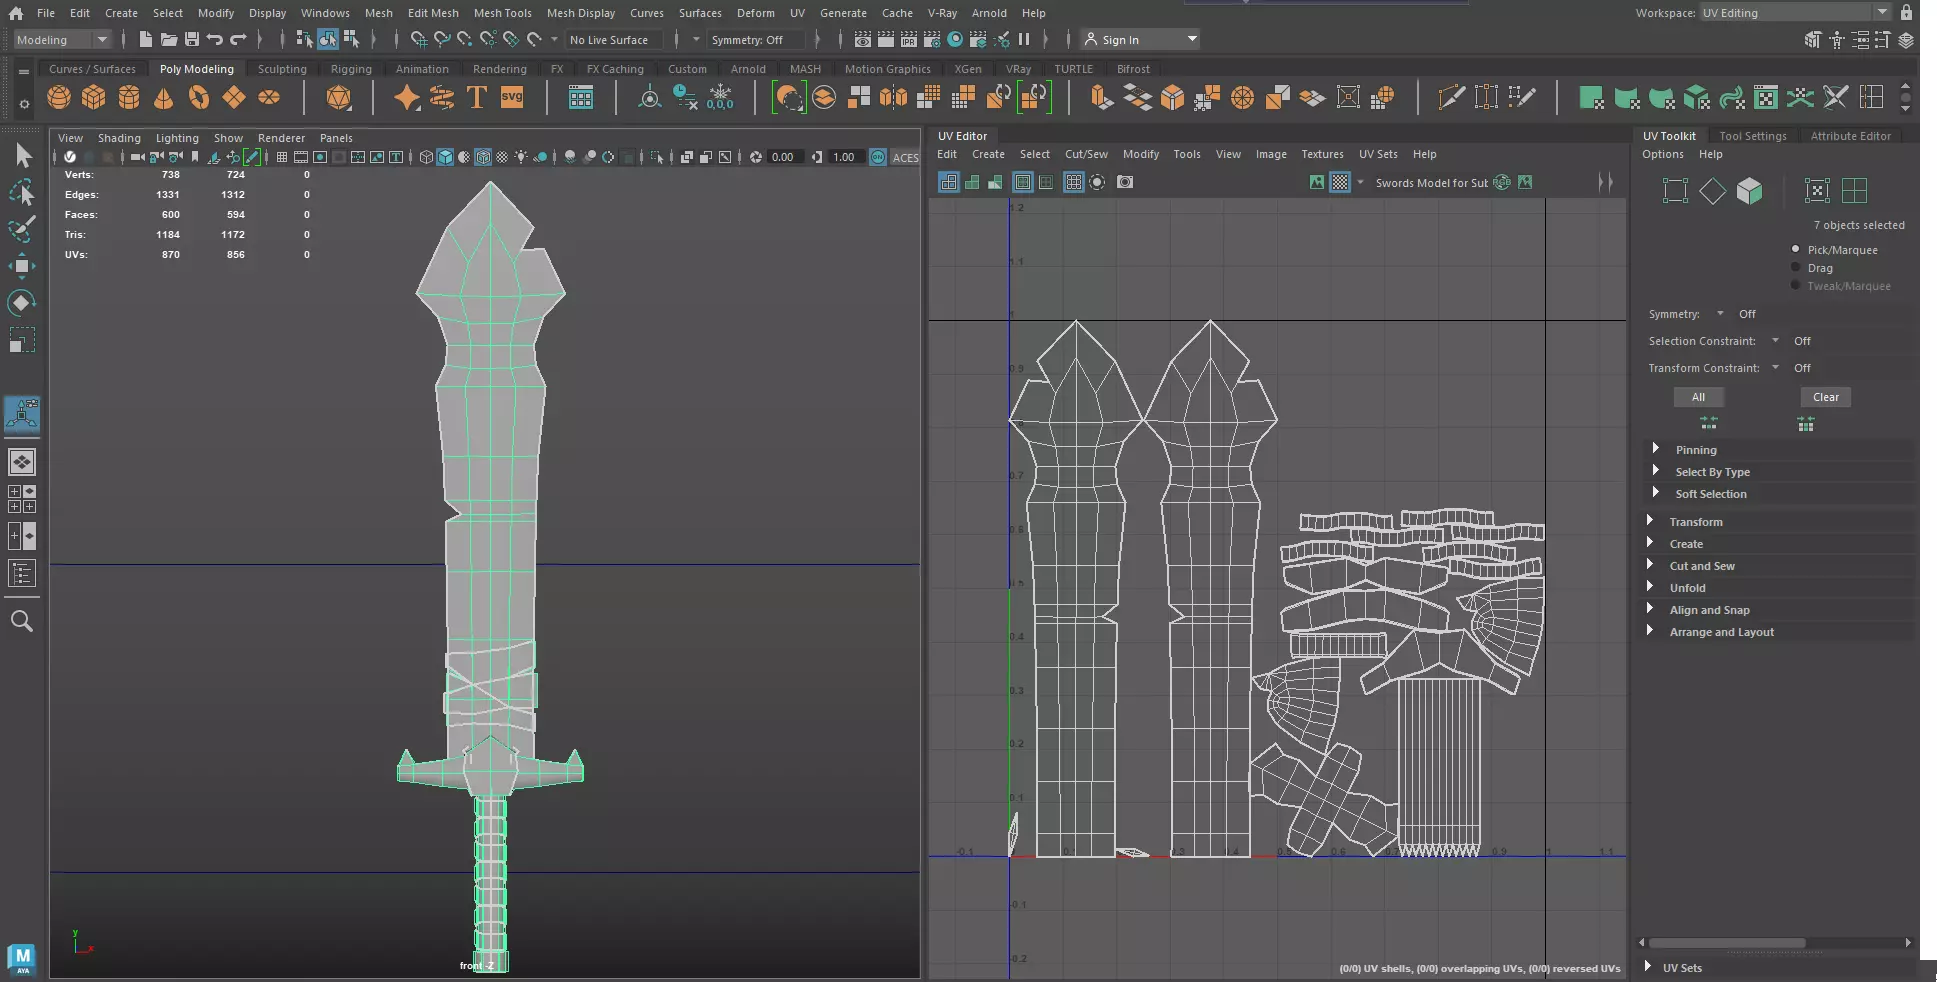This screenshot has width=1937, height=982.
Task: Select the Move tool in toolbox
Action: click(x=22, y=265)
